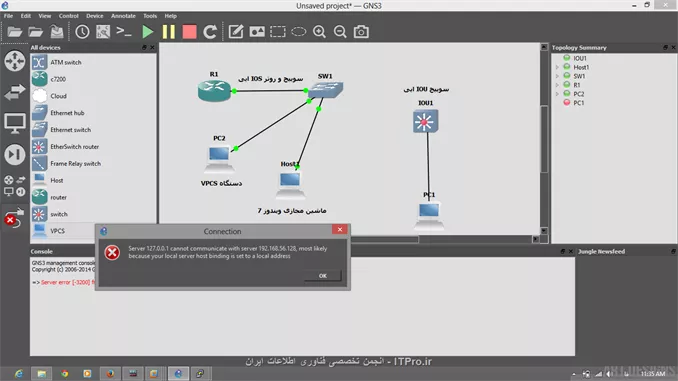Open the snapshot clock icon
Screen dimensions: 678x381
pos(82,32)
